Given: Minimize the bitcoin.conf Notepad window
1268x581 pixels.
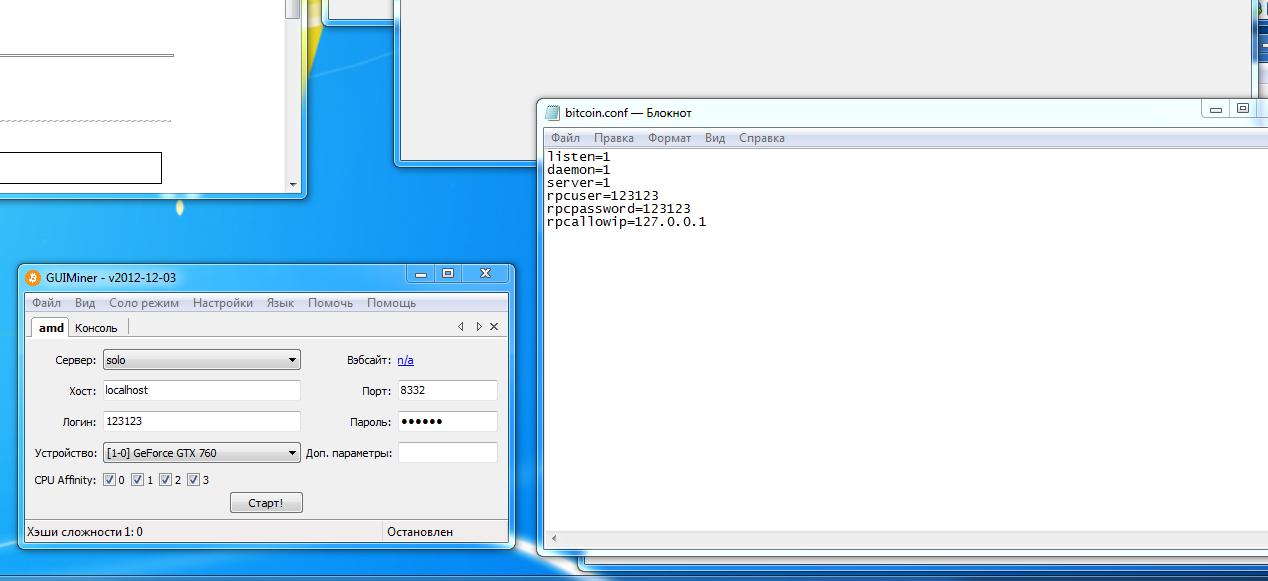Looking at the screenshot, I should pos(1216,108).
